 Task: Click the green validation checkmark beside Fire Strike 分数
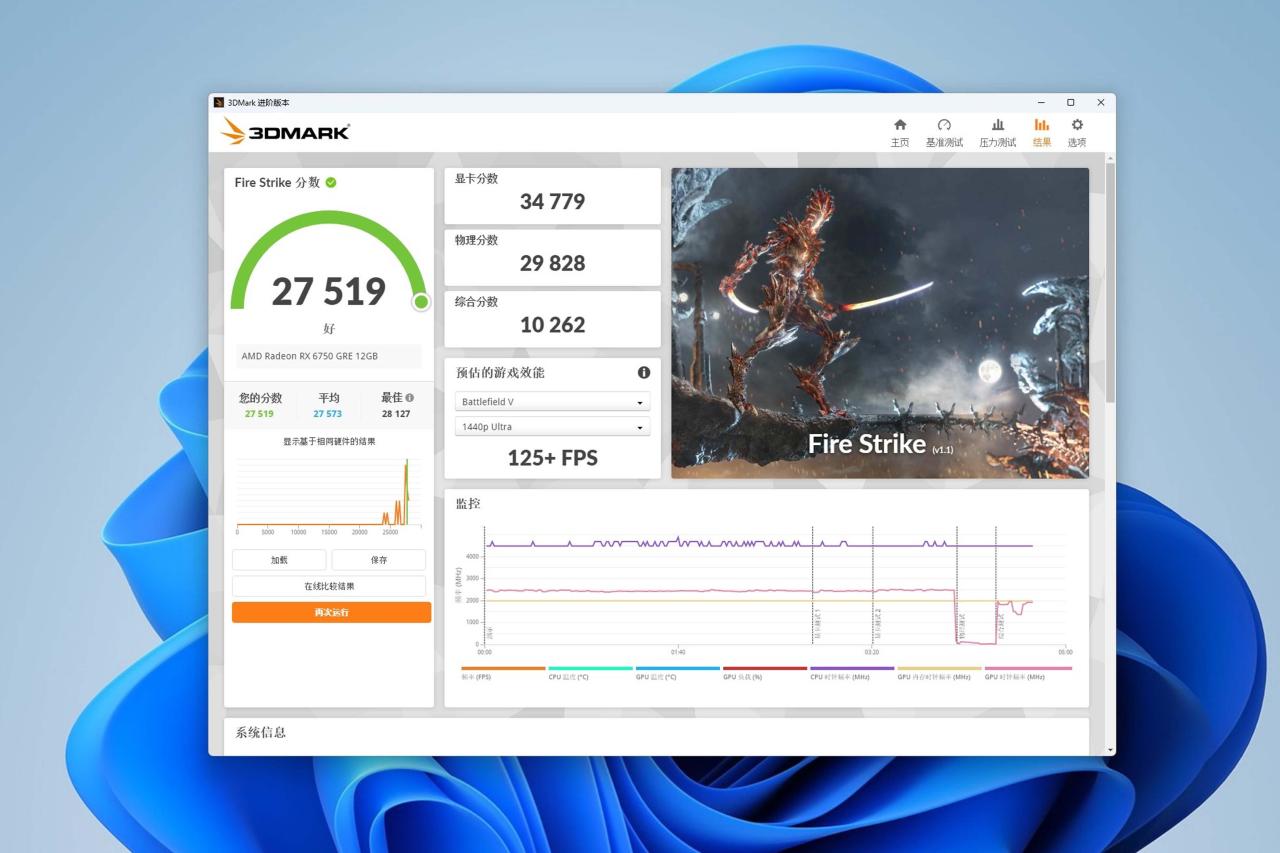click(331, 182)
